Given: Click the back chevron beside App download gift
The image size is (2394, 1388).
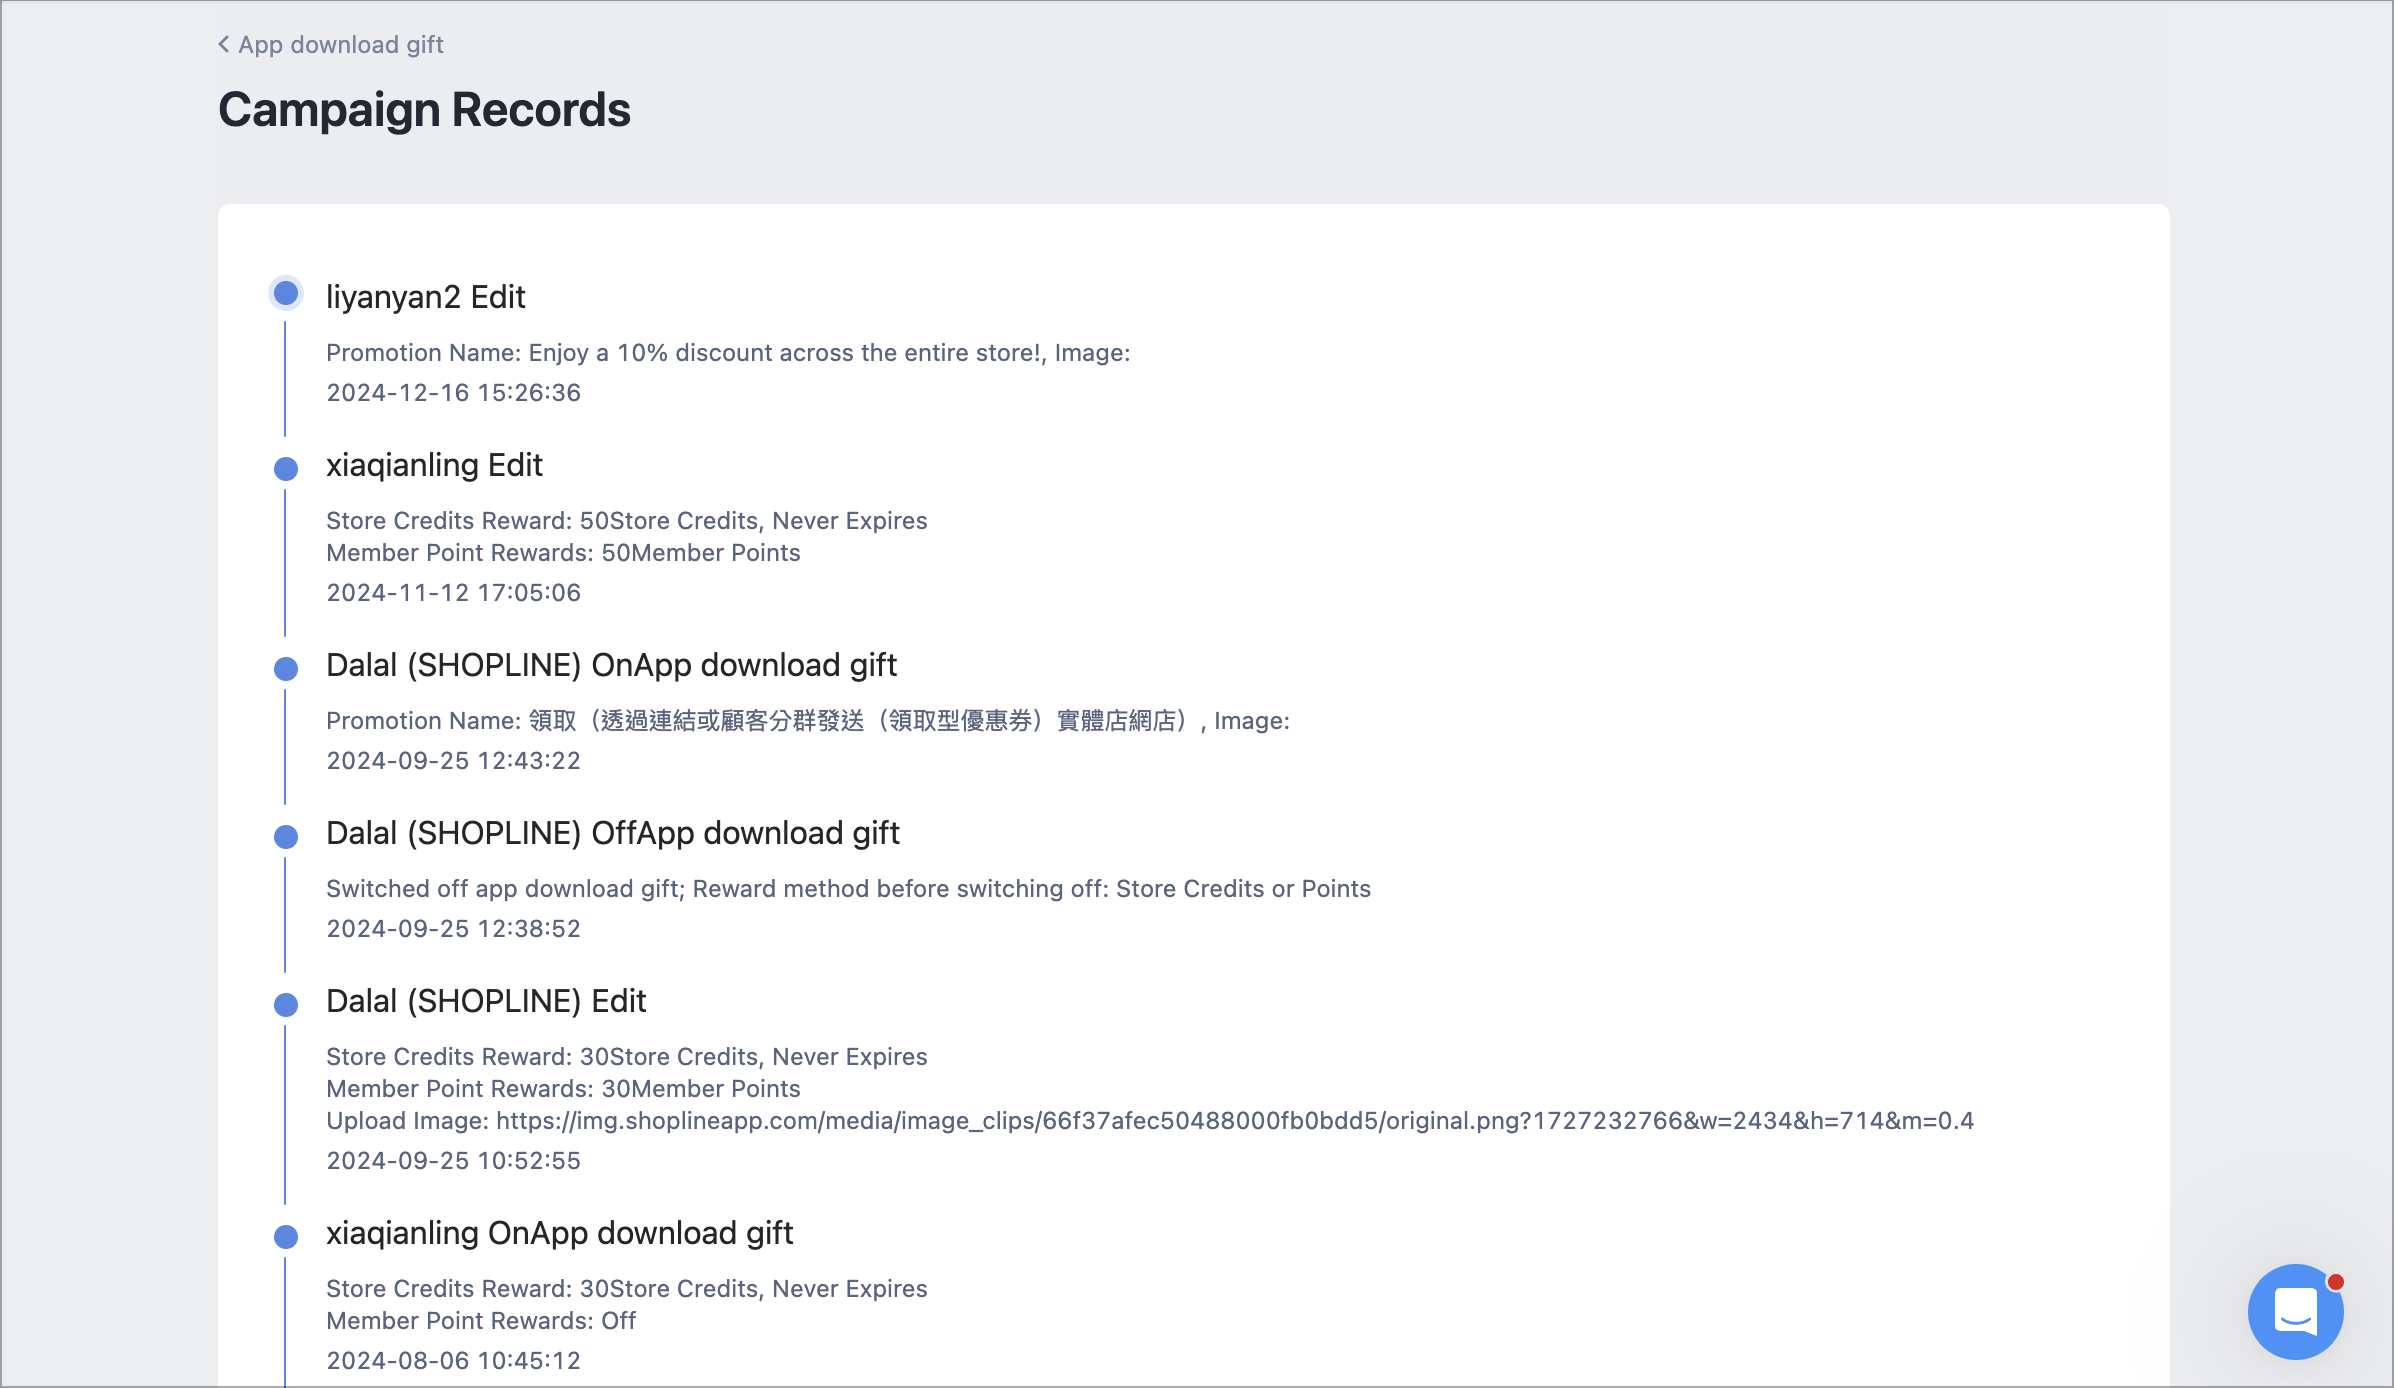Looking at the screenshot, I should 224,44.
